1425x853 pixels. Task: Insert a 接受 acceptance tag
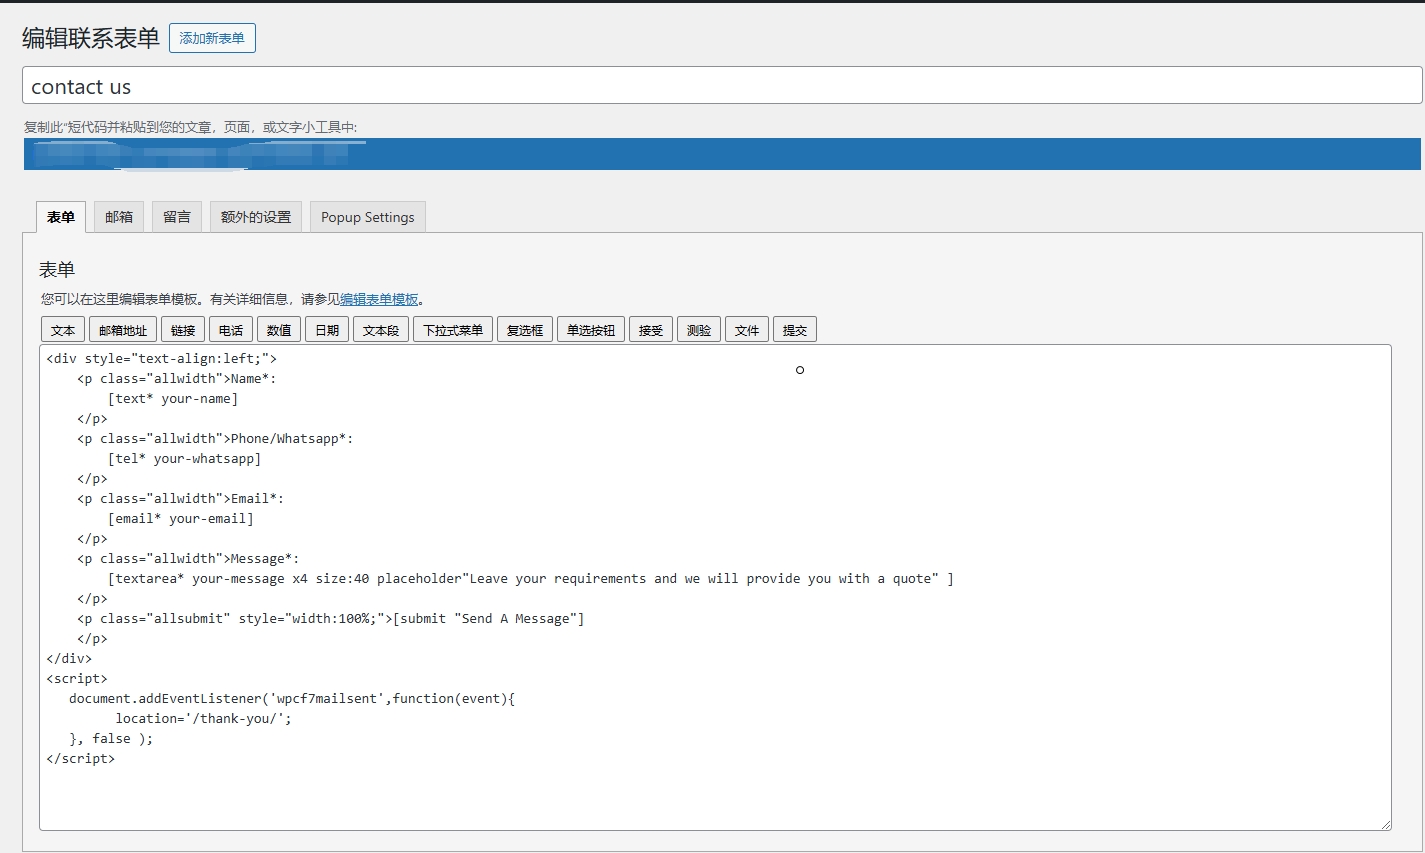tap(651, 330)
